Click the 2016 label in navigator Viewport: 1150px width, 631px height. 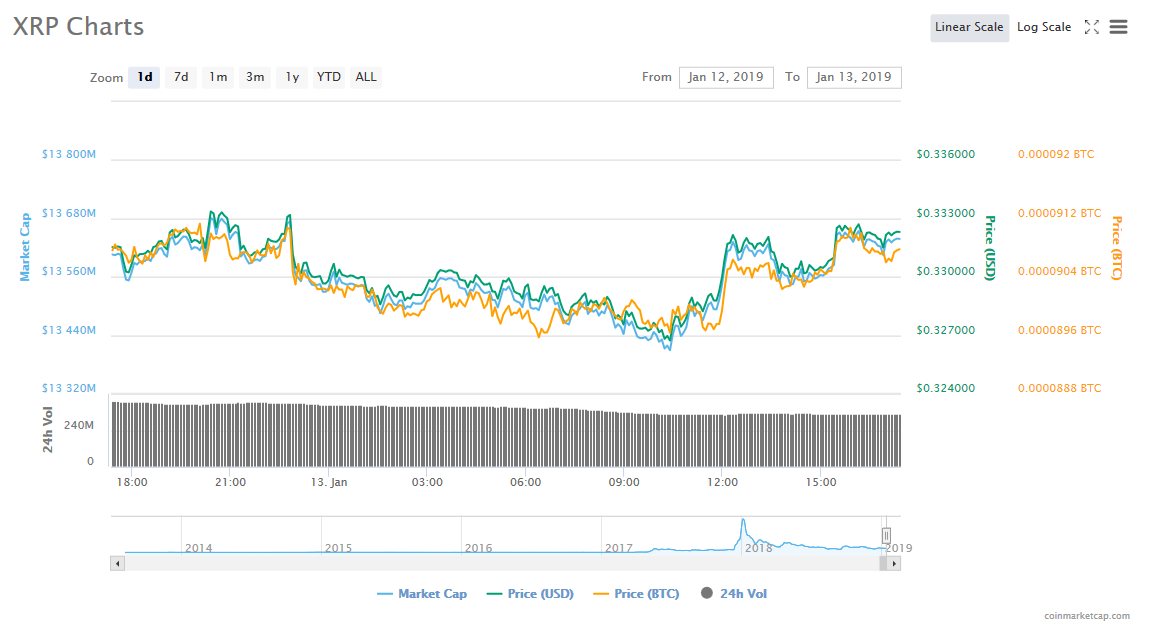[x=478, y=548]
